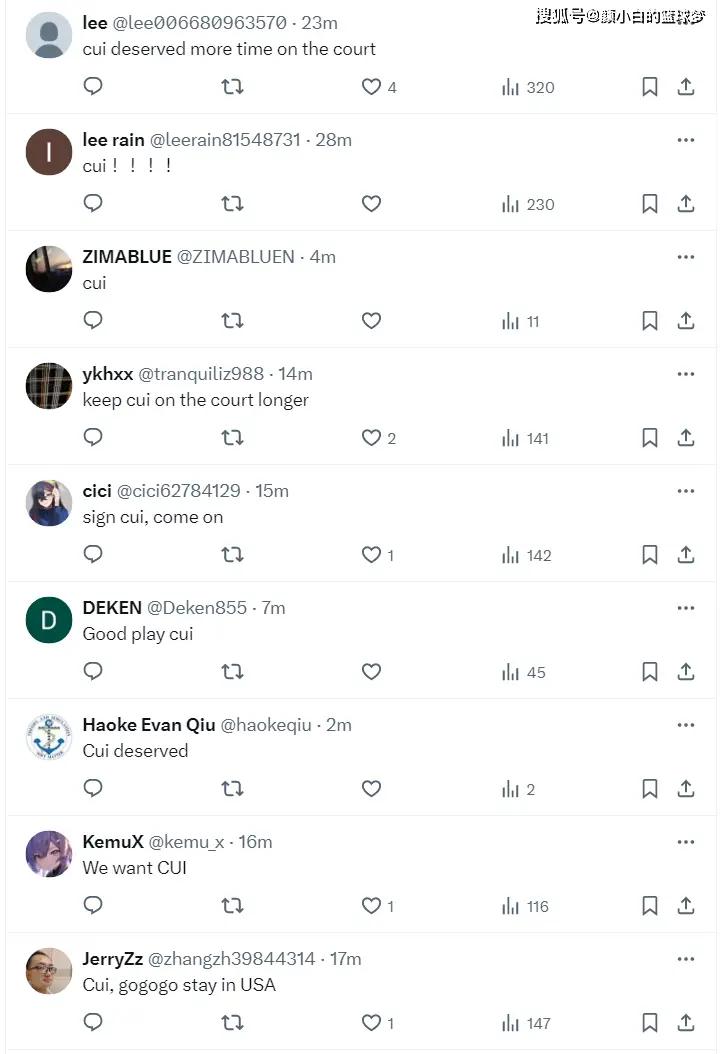The image size is (720, 1054).
Task: Open ZIMABLUE's profile from the display name
Action: point(127,257)
